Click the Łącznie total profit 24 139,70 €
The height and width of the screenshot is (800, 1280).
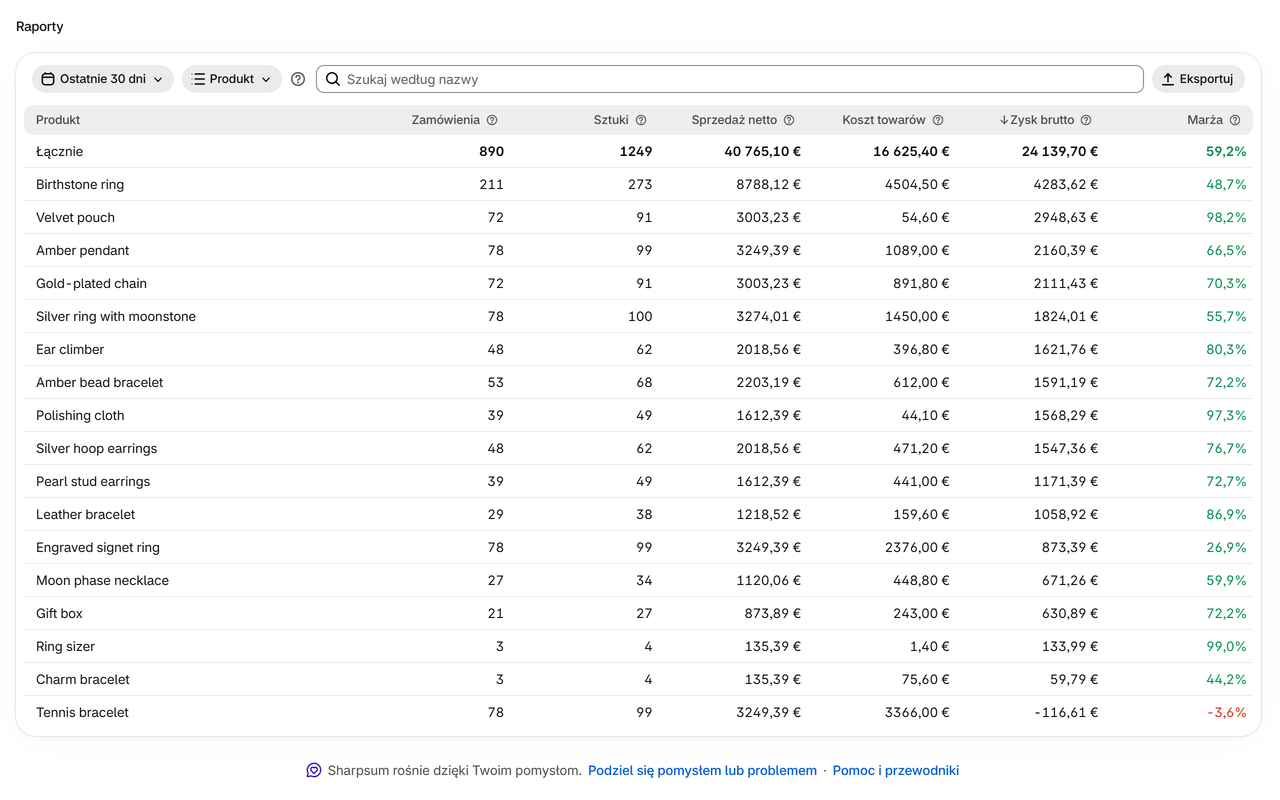(x=1059, y=151)
